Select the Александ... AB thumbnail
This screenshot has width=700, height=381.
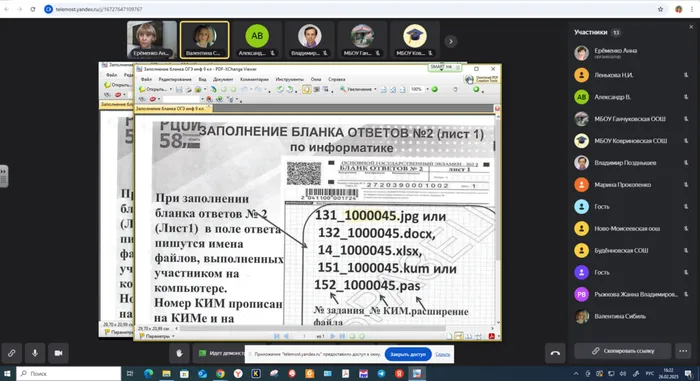point(257,39)
